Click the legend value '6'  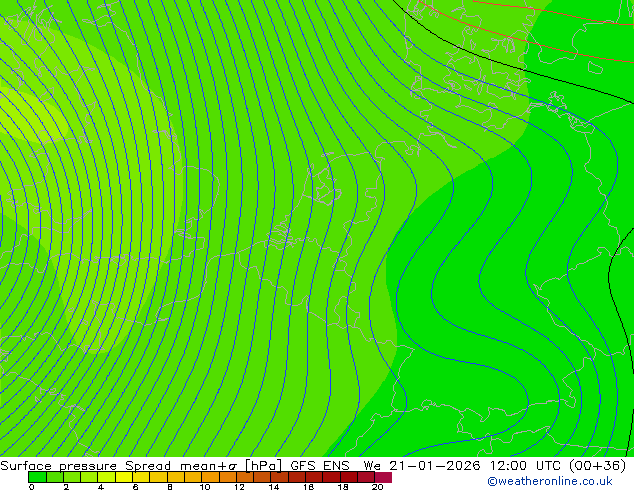[x=135, y=487]
